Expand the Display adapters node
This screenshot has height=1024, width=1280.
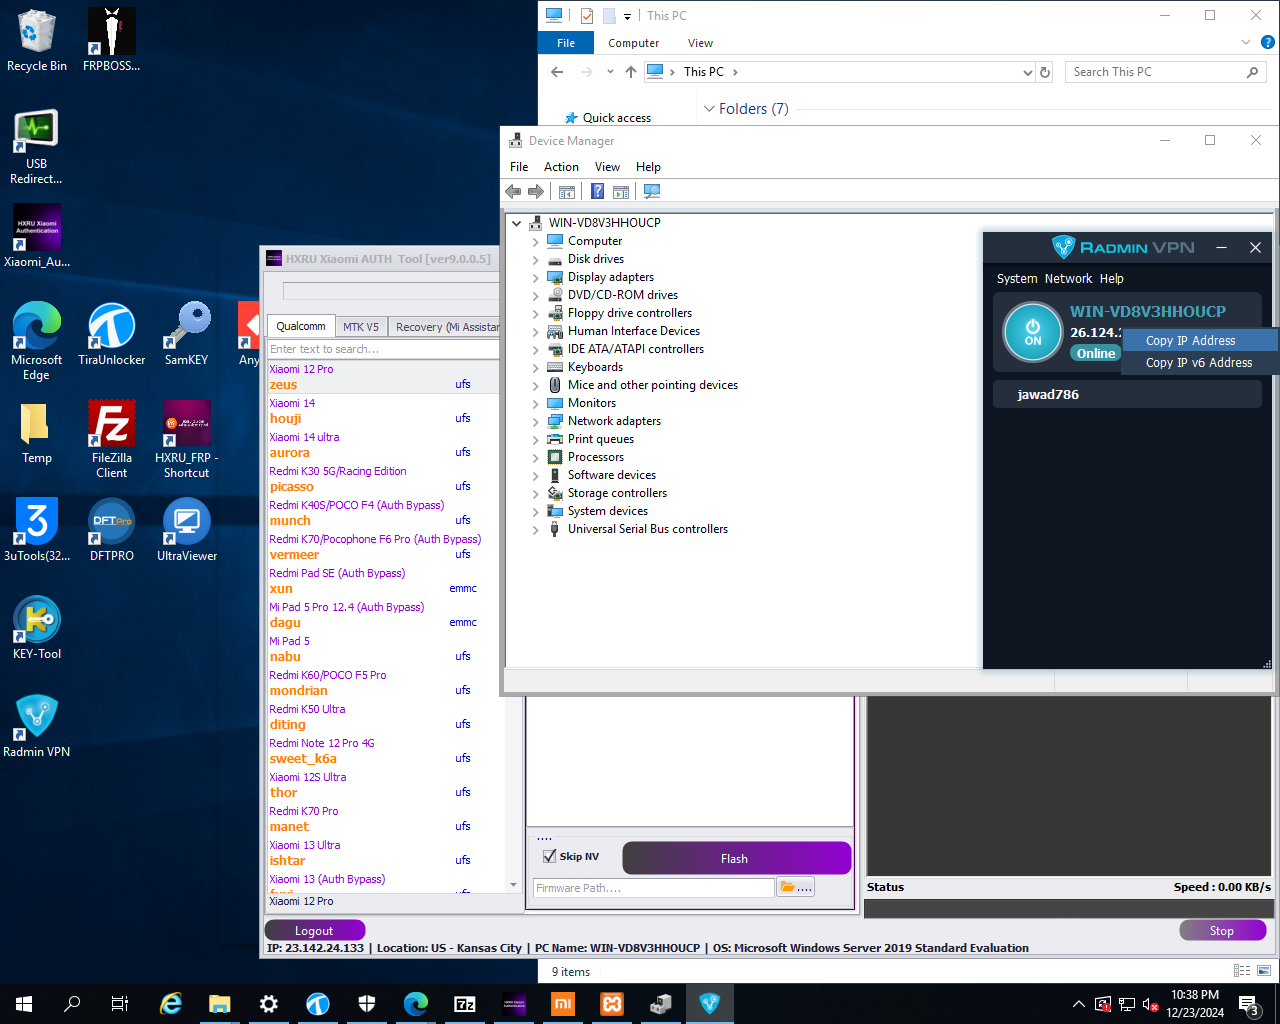[x=535, y=278]
